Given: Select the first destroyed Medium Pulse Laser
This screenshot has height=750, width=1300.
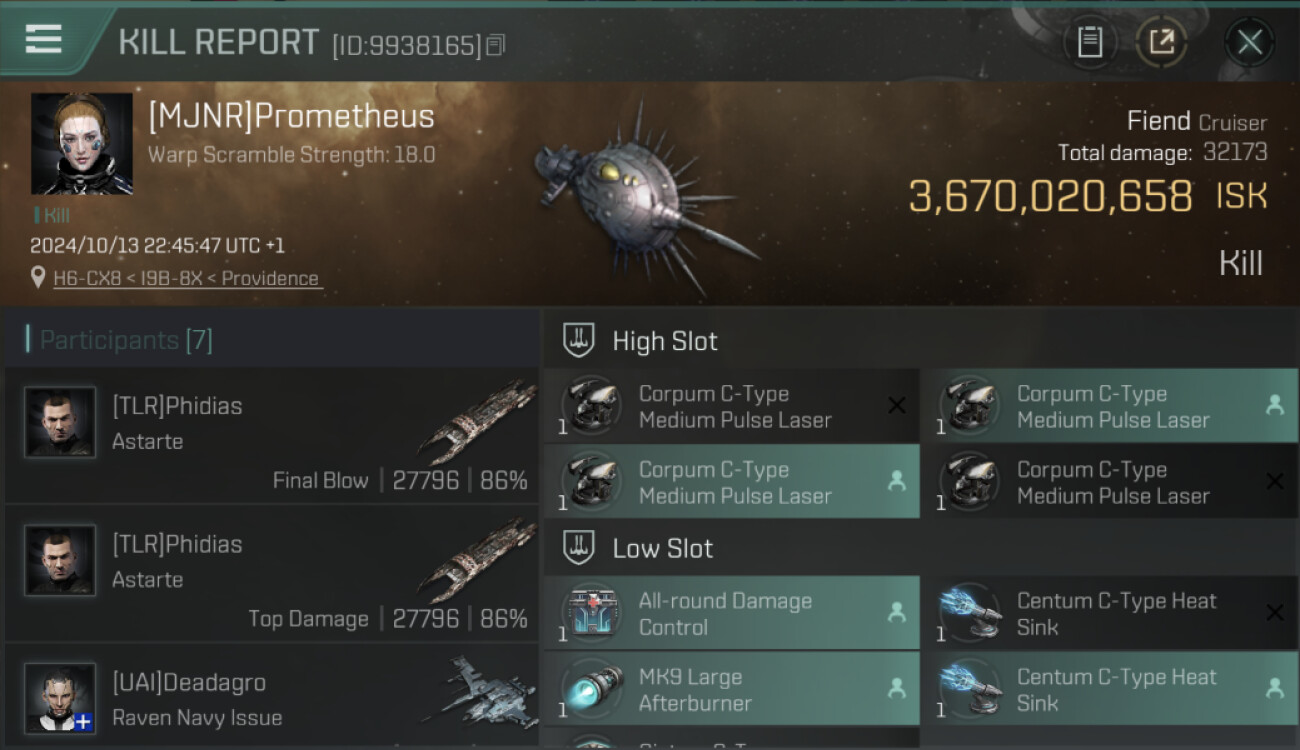Looking at the screenshot, I should click(x=731, y=405).
